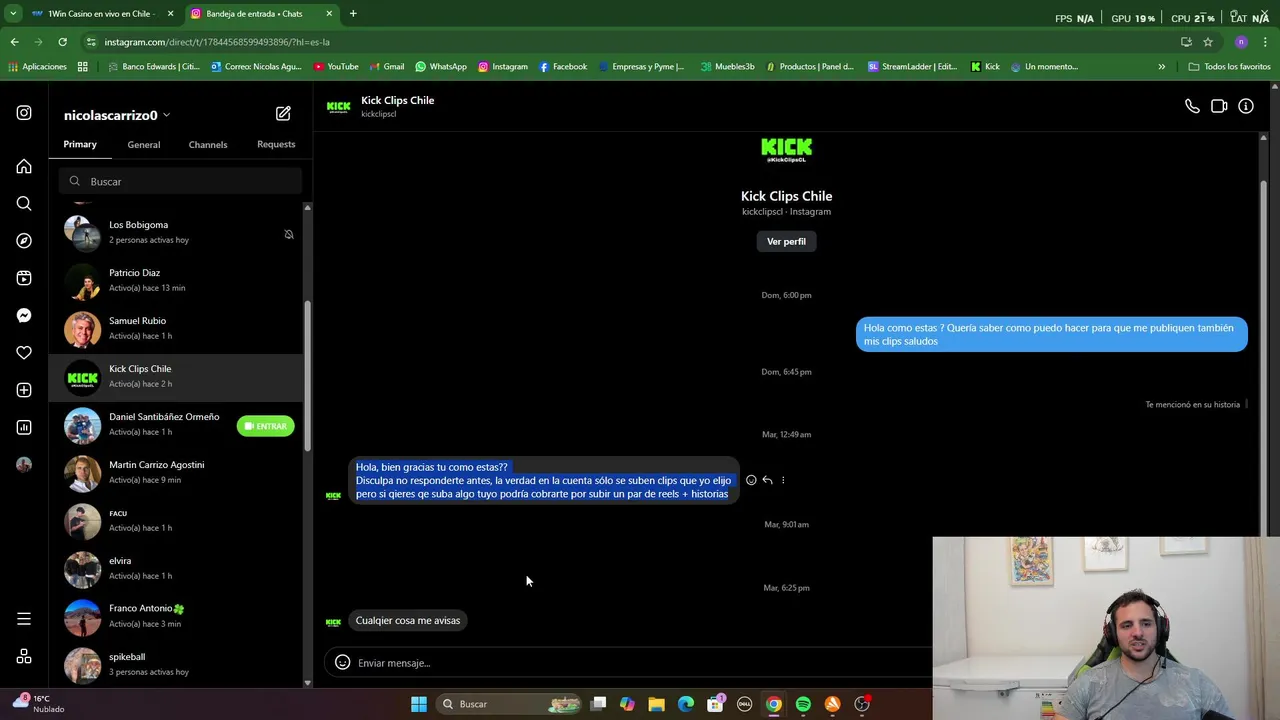Open the Reels icon in the sidebar
Viewport: 1280px width, 720px height.
click(24, 278)
